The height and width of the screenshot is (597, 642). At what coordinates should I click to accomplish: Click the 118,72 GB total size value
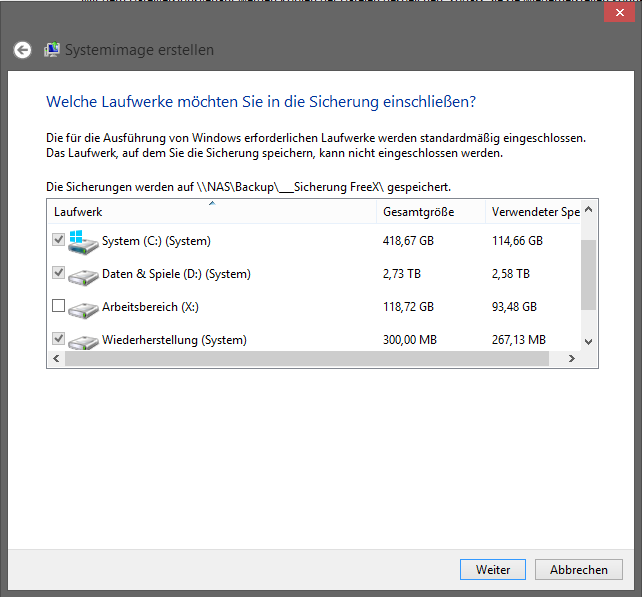(x=408, y=307)
